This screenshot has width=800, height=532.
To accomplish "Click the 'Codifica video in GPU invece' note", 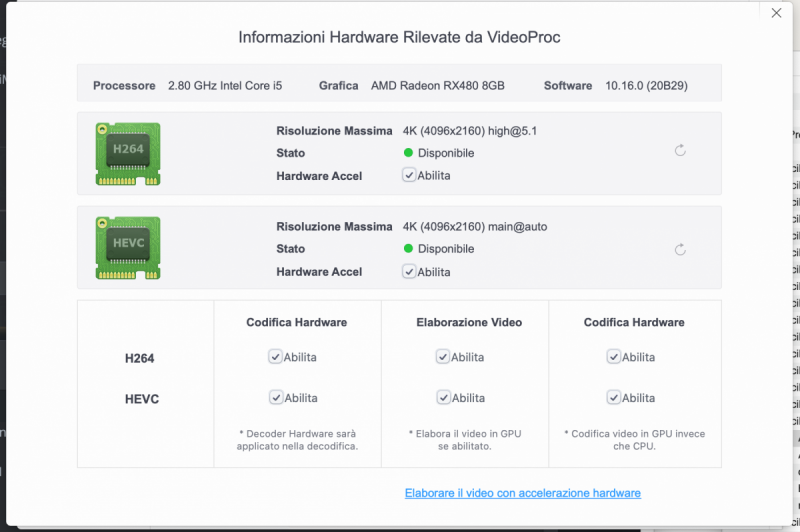I will (635, 440).
